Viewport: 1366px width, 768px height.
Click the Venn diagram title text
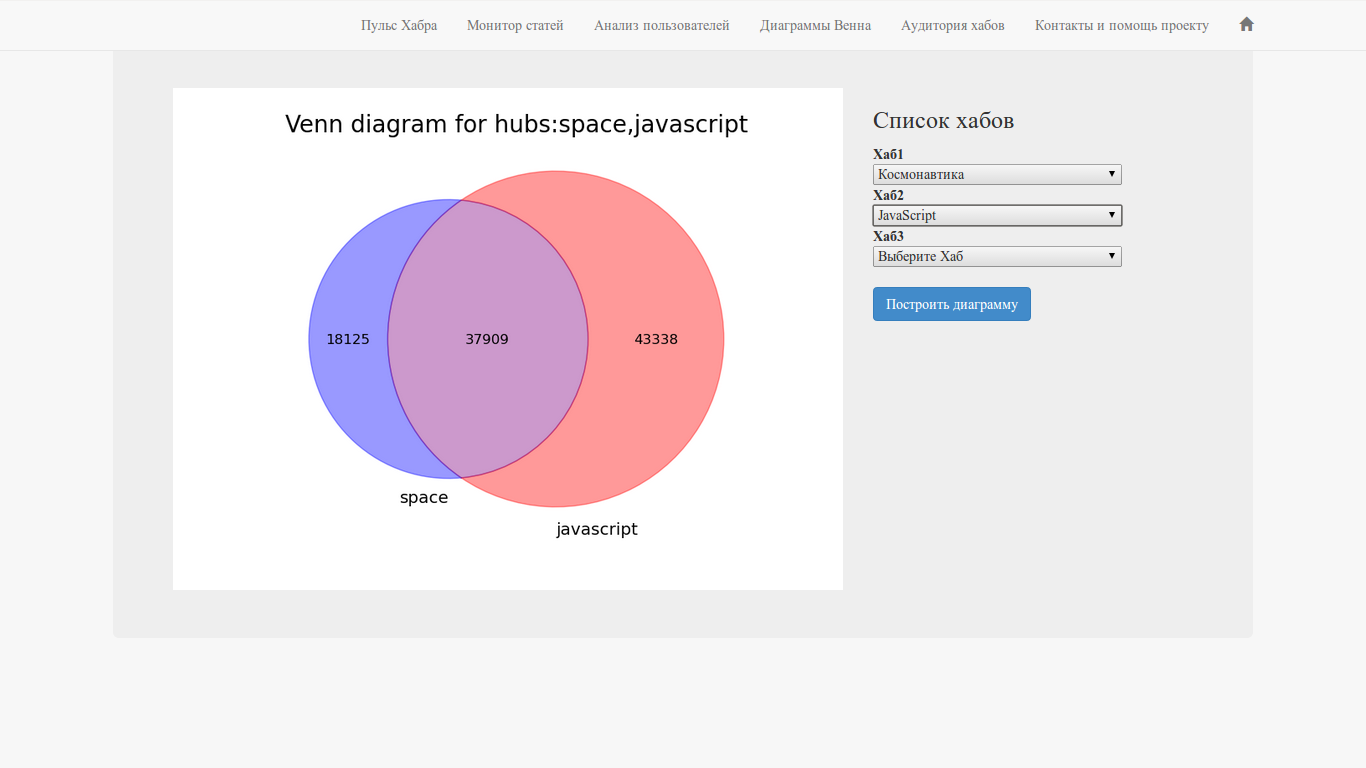(x=516, y=124)
